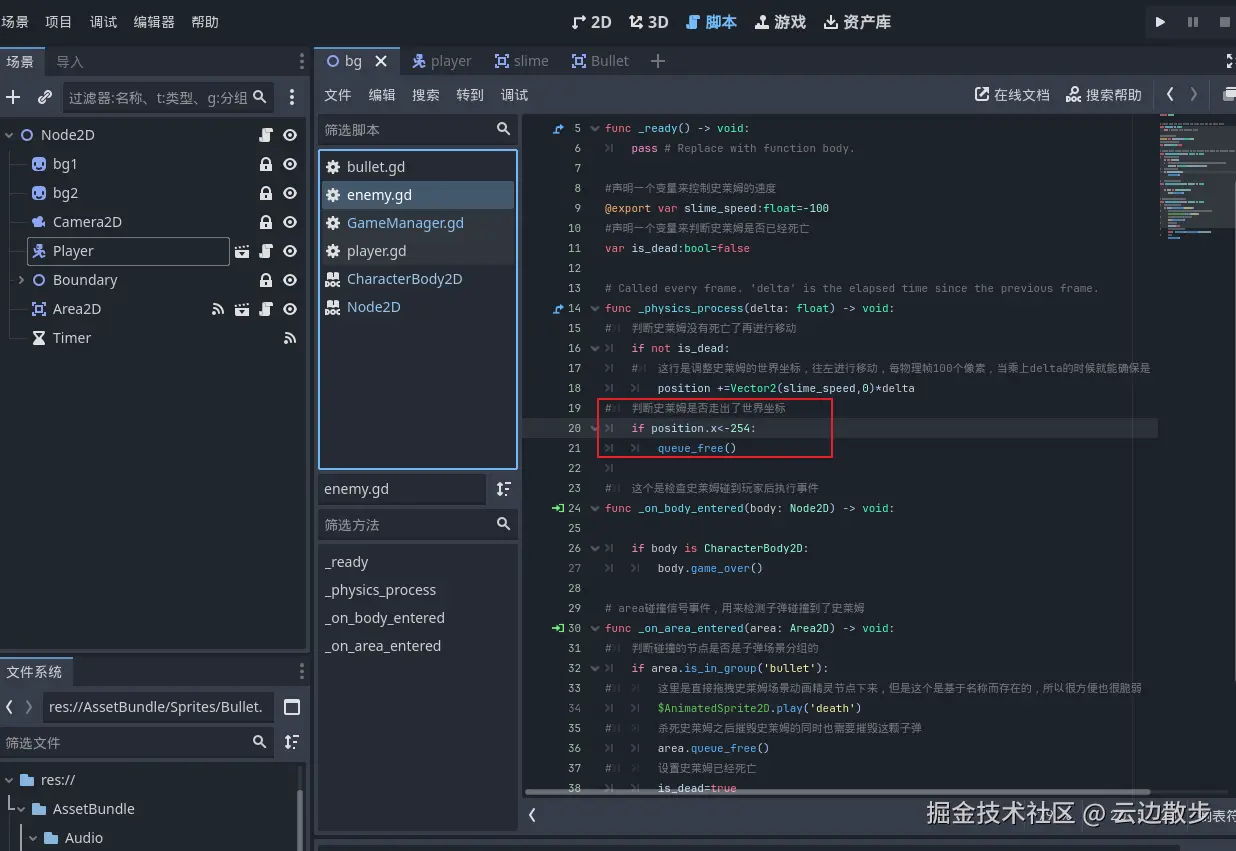The width and height of the screenshot is (1236, 851).
Task: Open 在线文档 online docs
Action: tap(1012, 94)
